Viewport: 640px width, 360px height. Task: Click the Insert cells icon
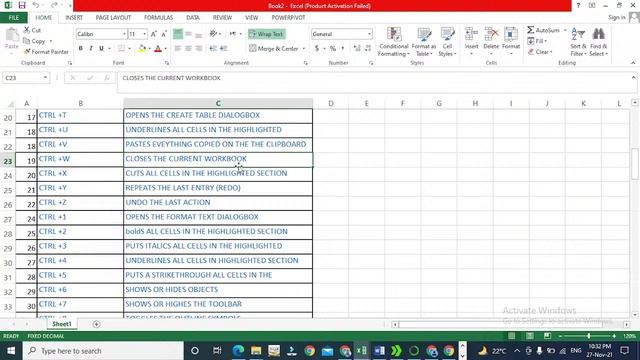click(x=471, y=34)
